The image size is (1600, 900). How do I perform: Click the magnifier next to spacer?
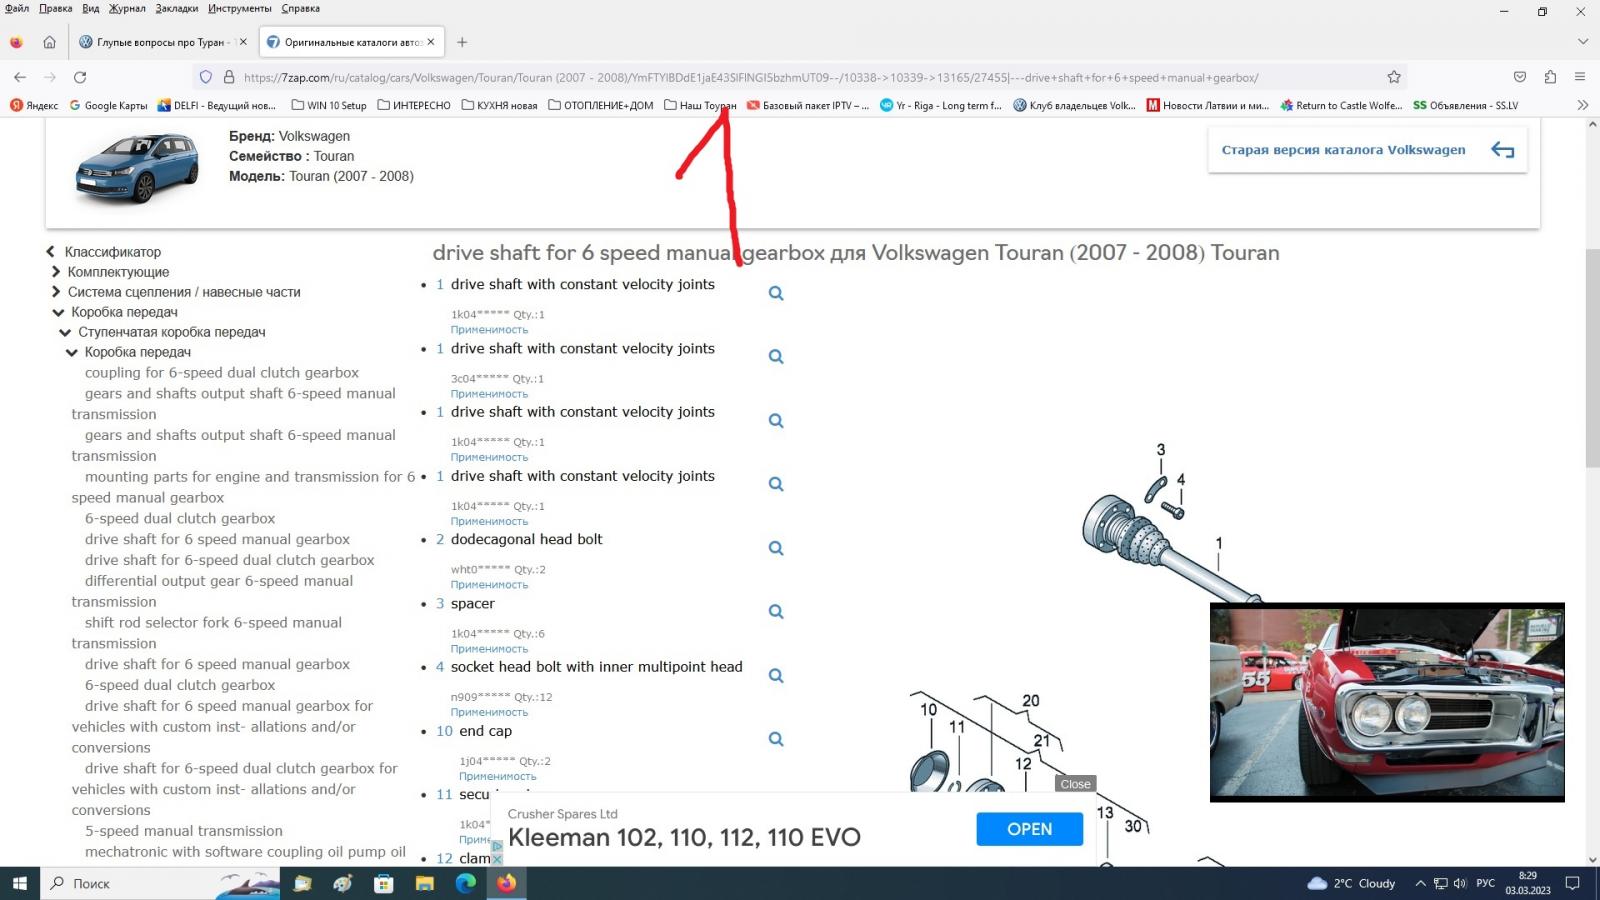[776, 611]
